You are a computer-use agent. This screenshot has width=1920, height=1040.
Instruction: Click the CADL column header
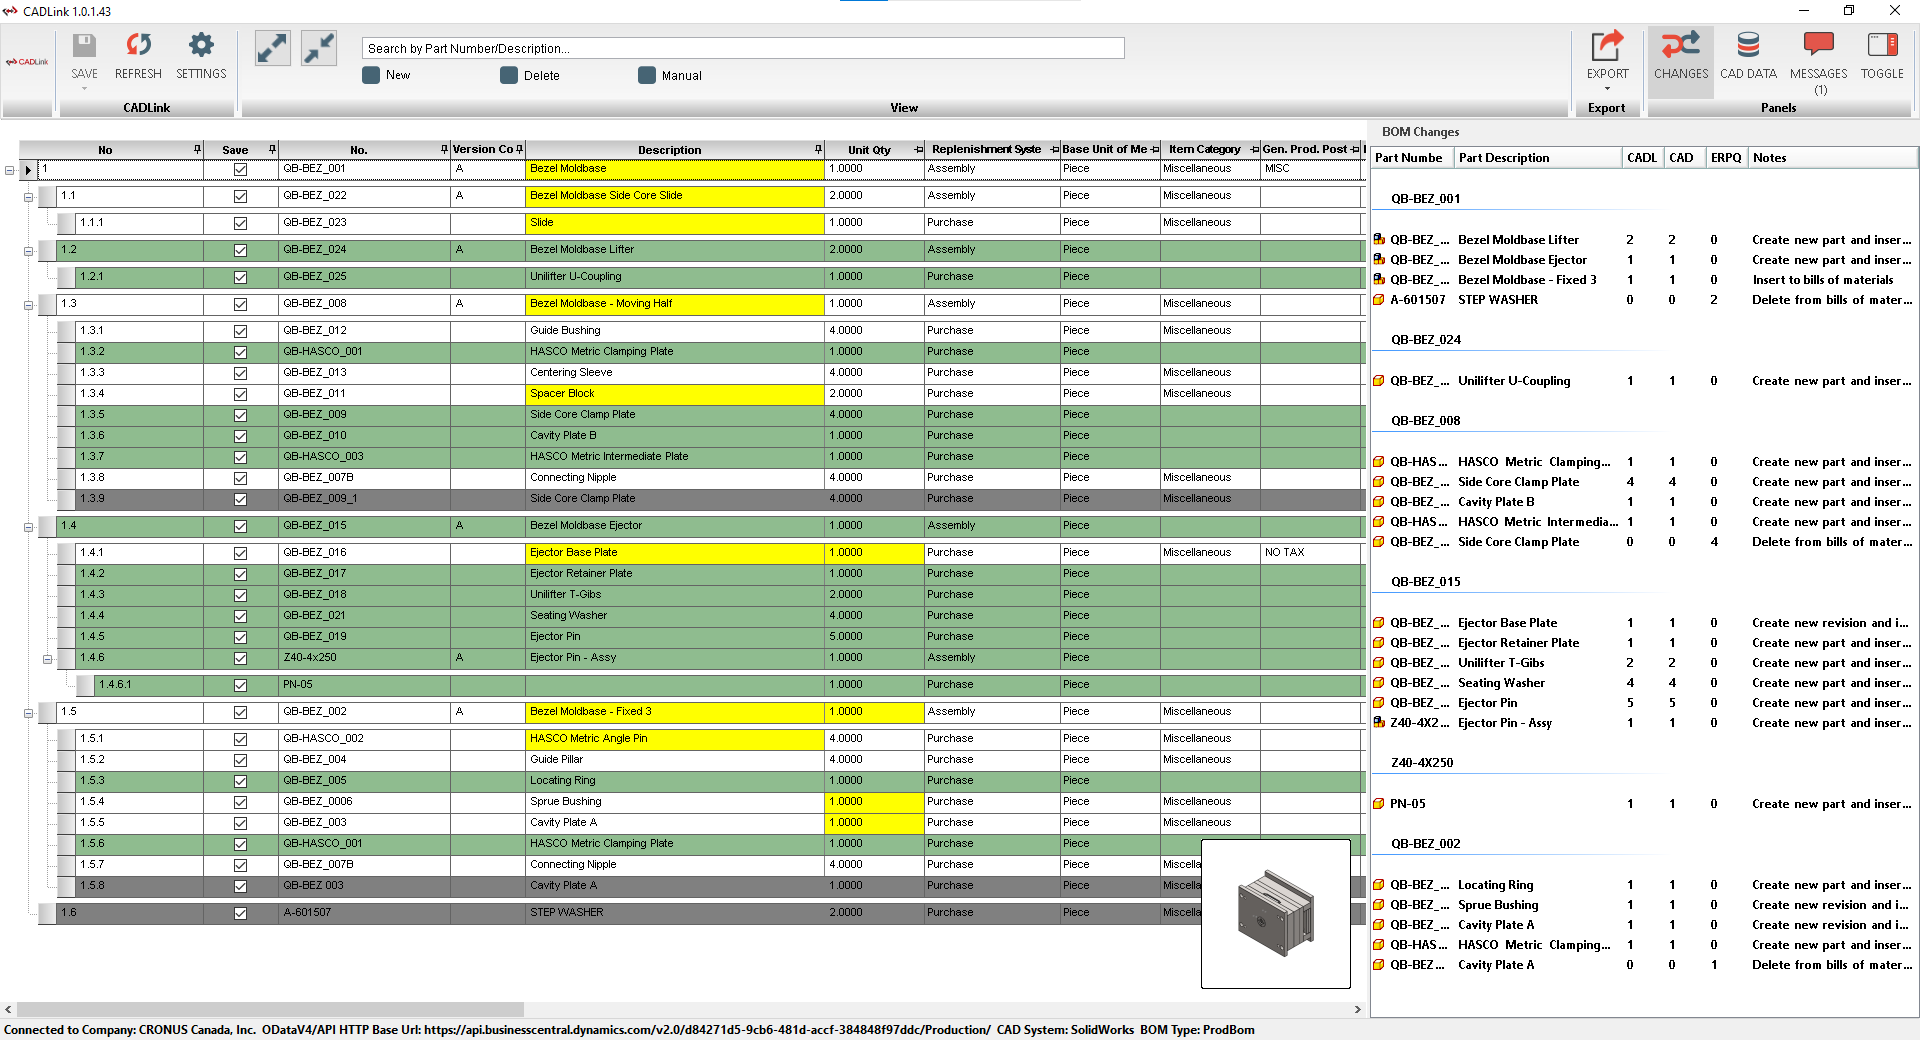[1642, 158]
